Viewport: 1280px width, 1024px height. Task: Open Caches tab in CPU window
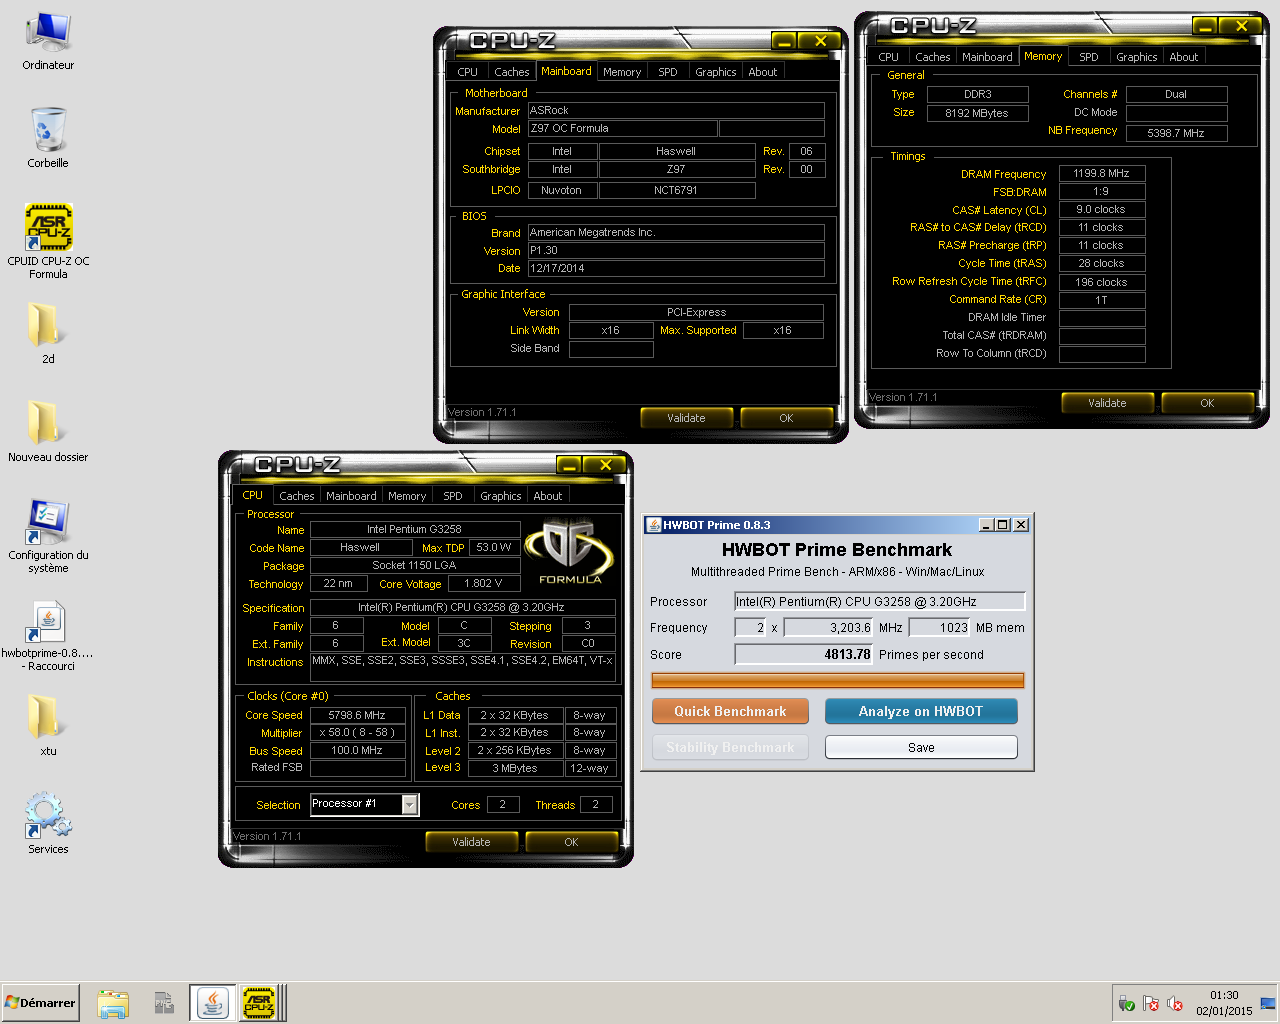point(297,496)
